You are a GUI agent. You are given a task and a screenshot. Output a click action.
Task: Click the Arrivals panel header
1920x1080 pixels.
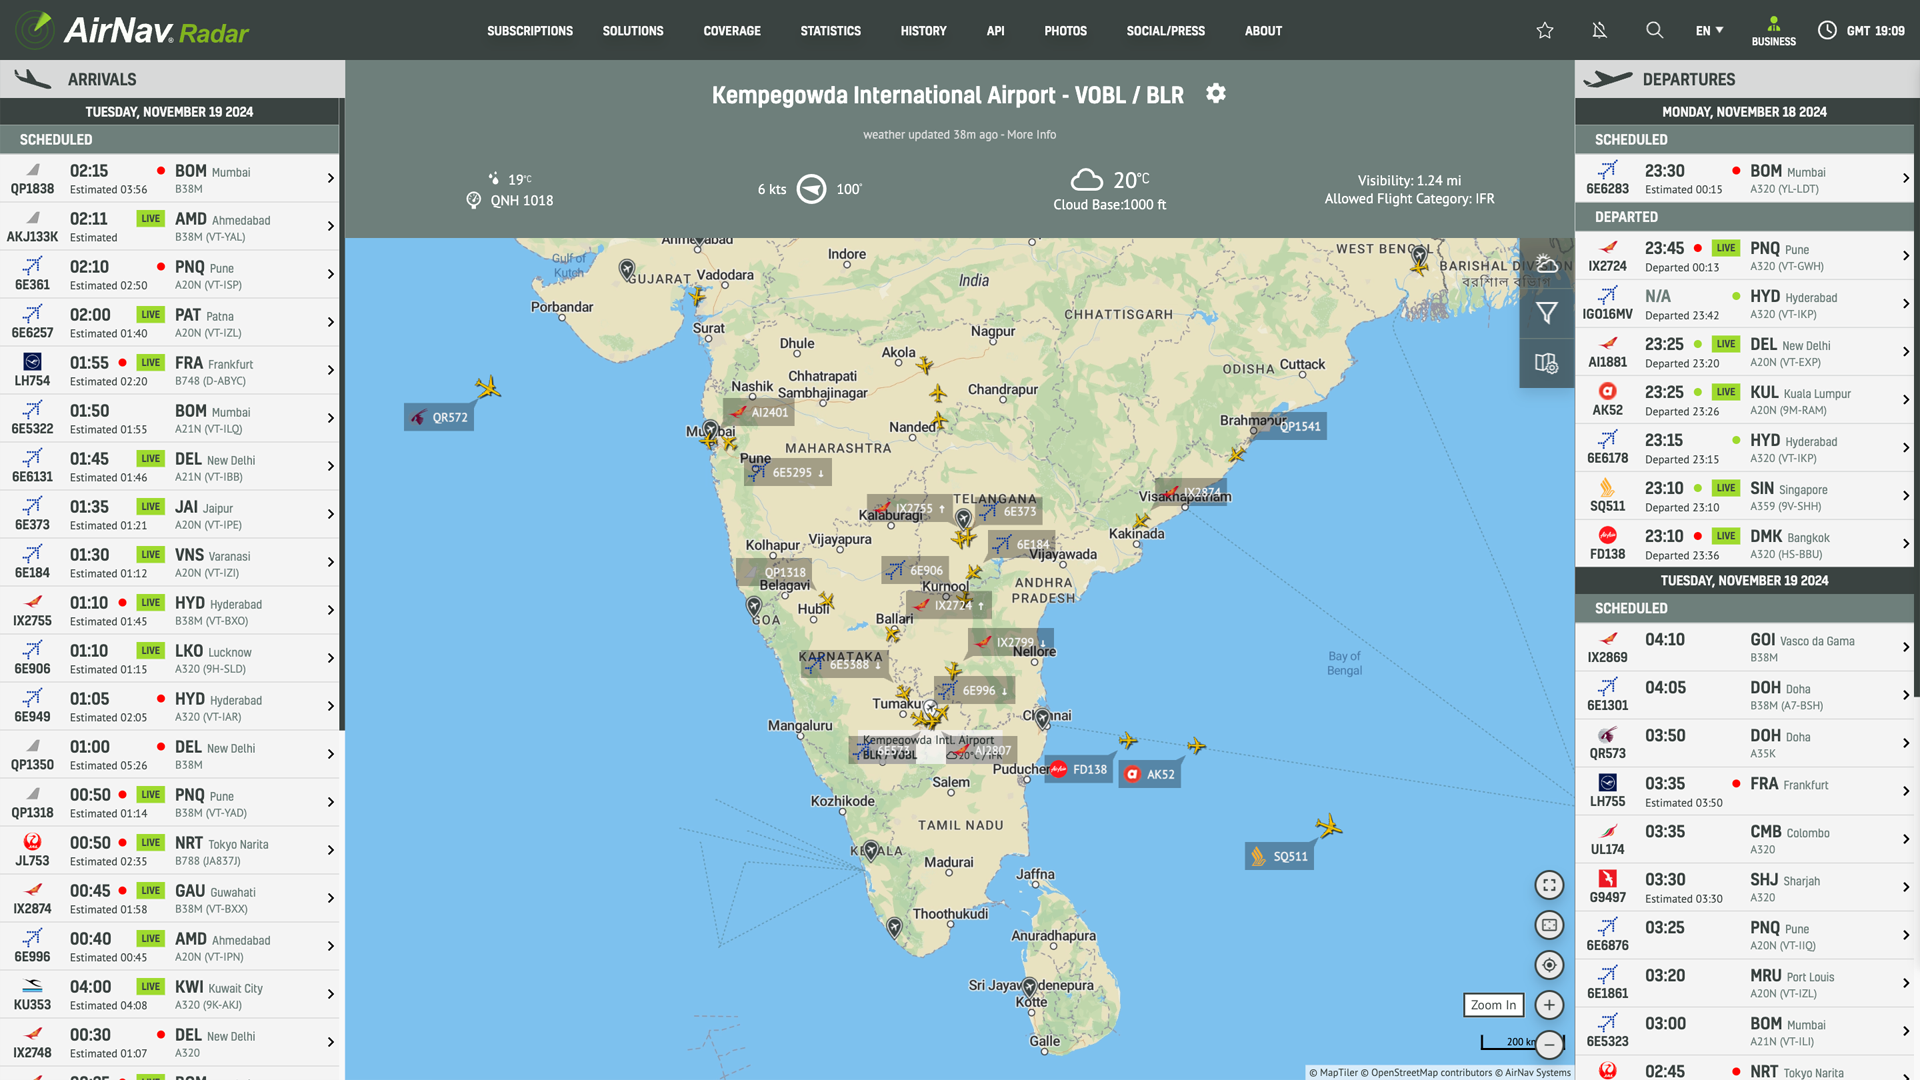(x=172, y=79)
